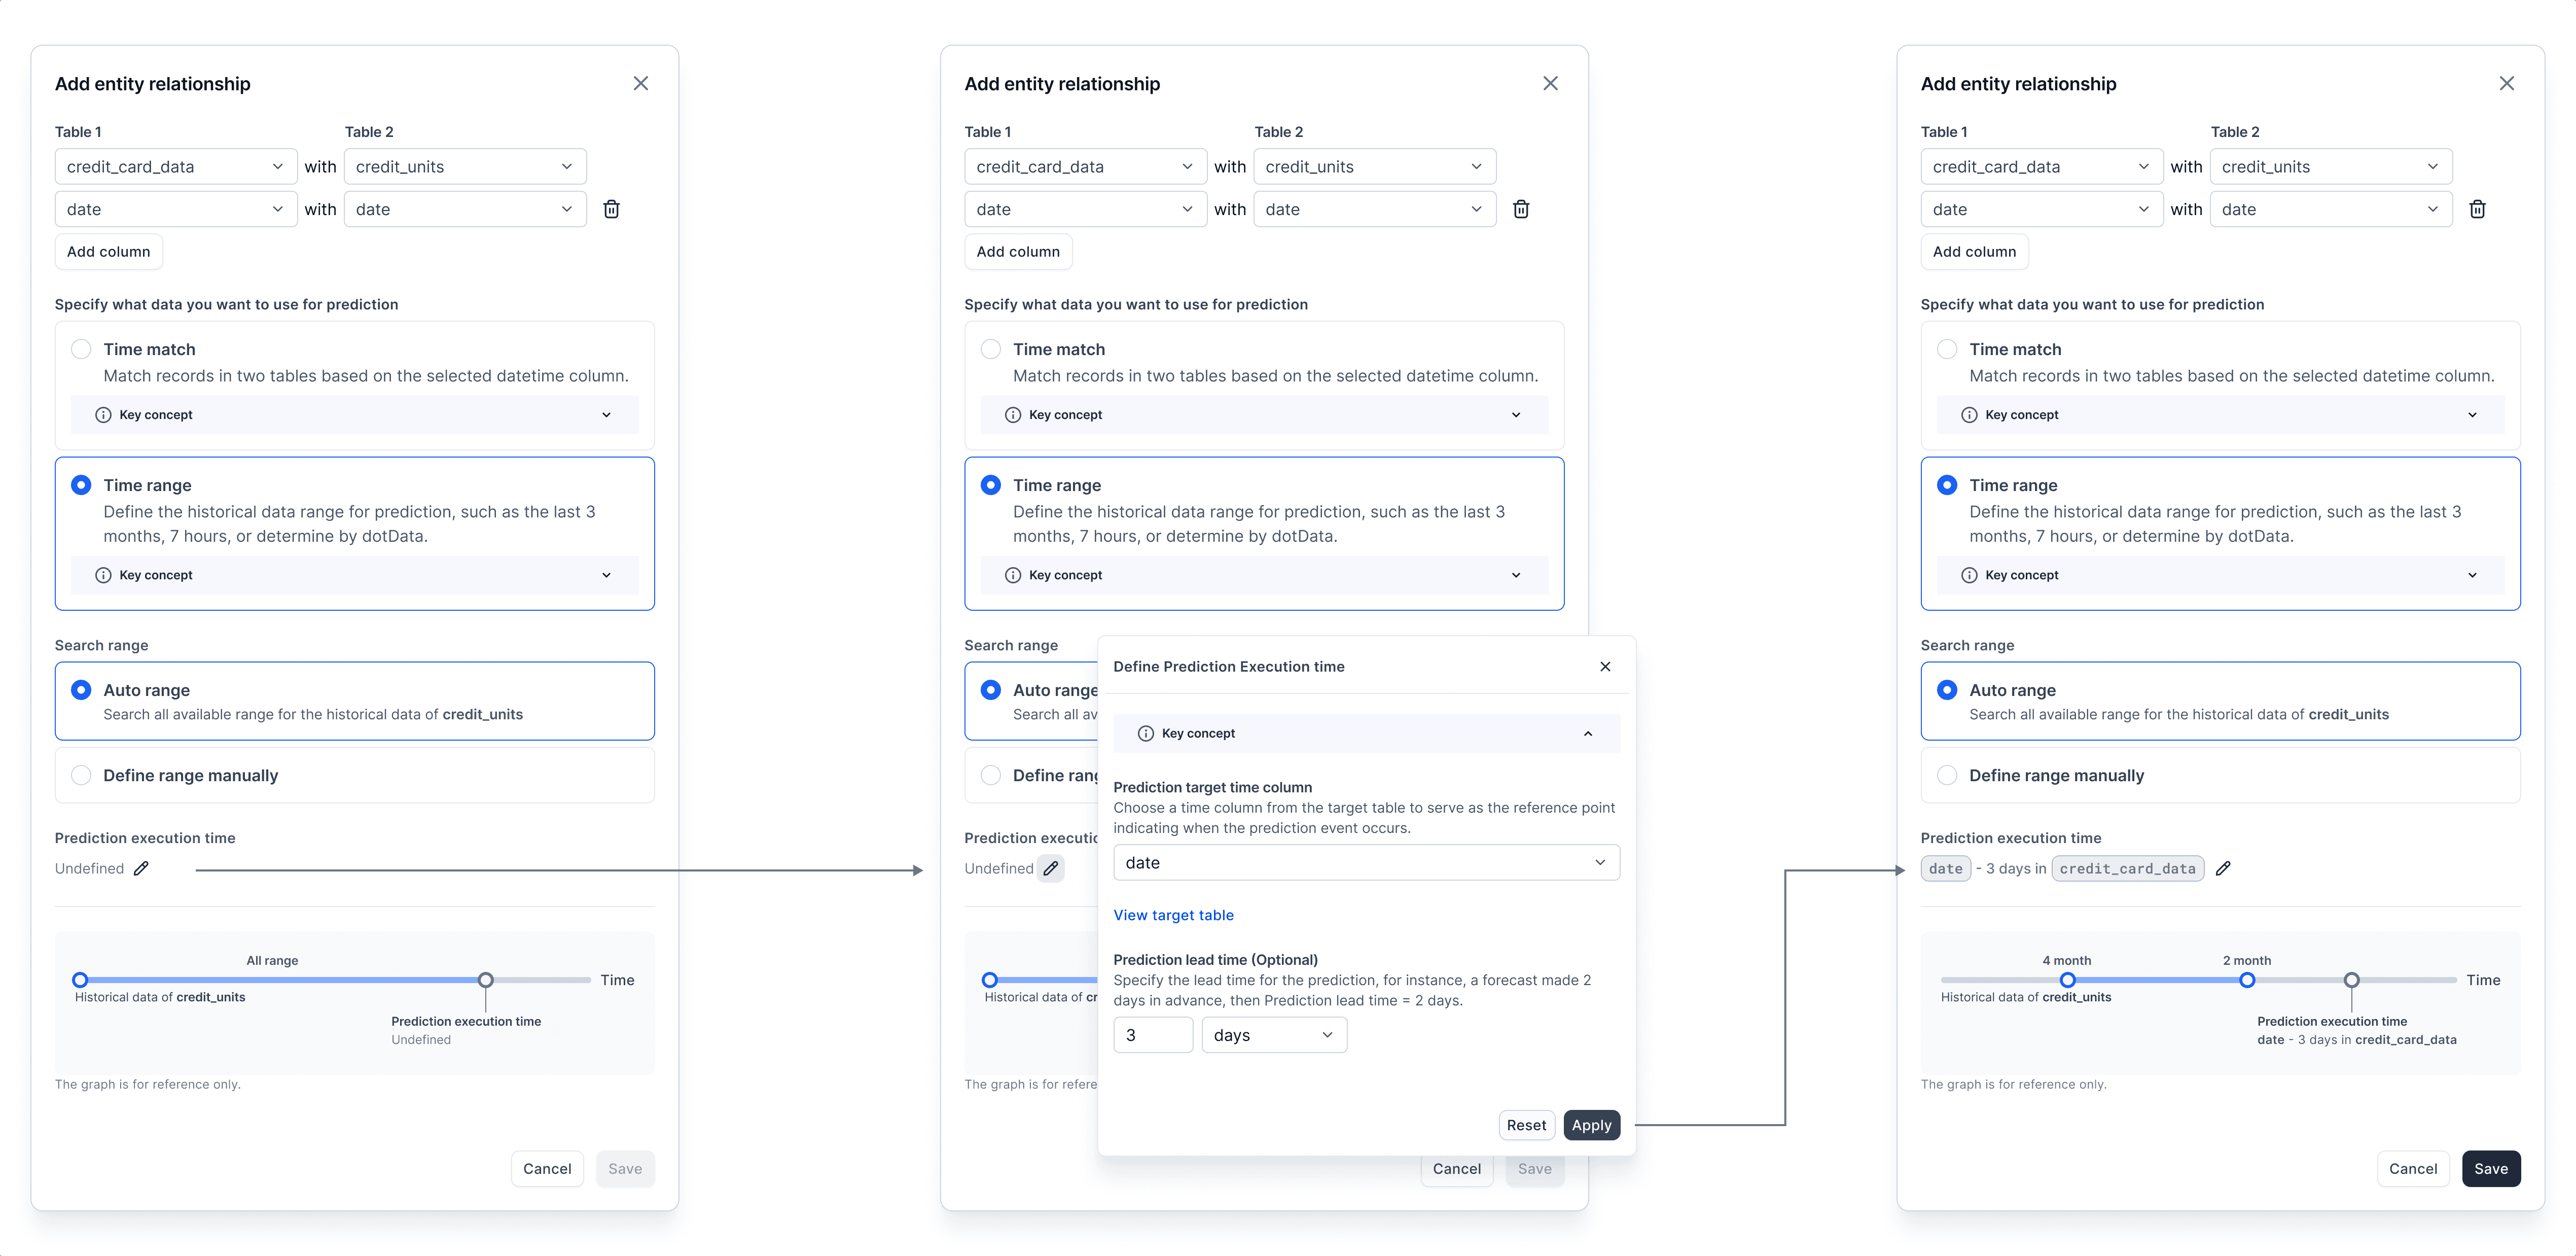Screen dimensions: 2576x1256
Task: Click the 2 month slider handle
Action: pos(2246,980)
